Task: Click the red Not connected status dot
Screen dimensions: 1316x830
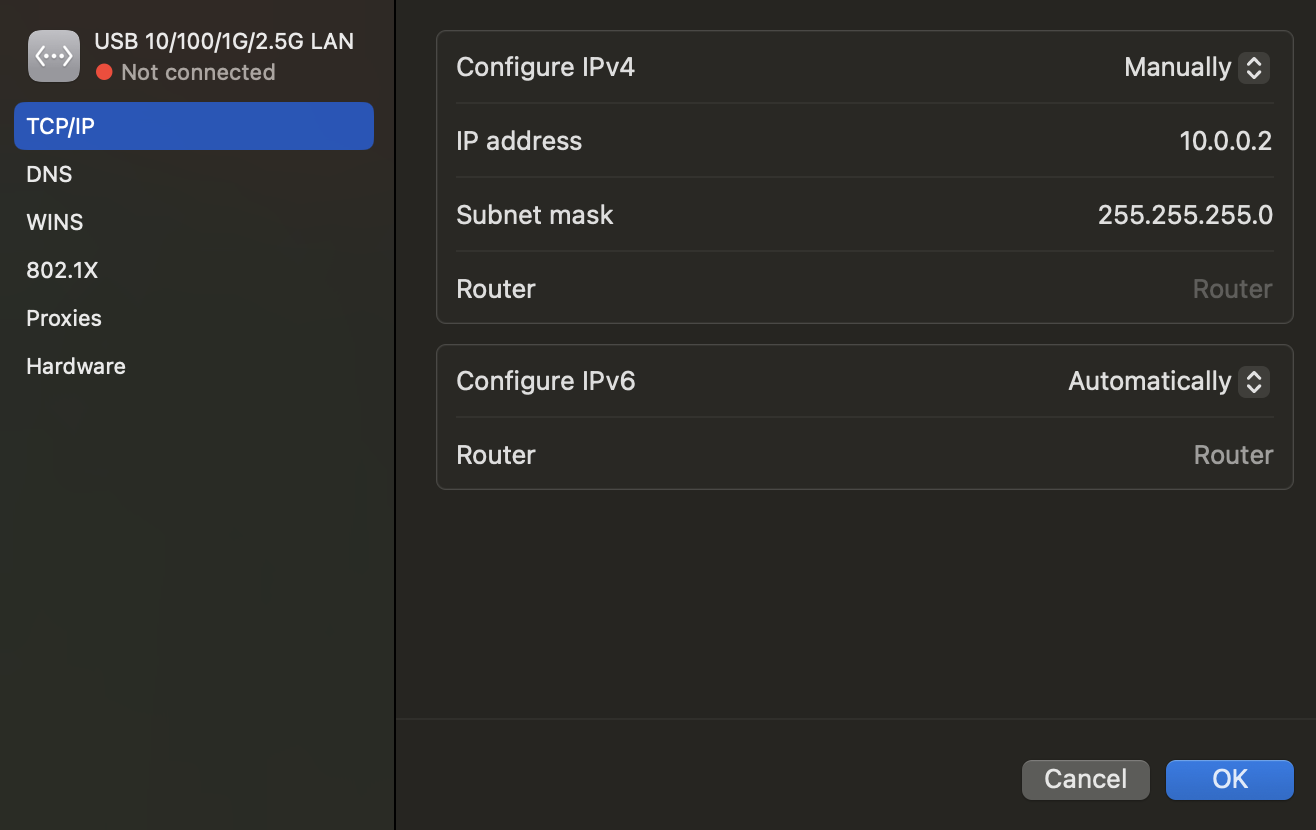Action: click(104, 73)
